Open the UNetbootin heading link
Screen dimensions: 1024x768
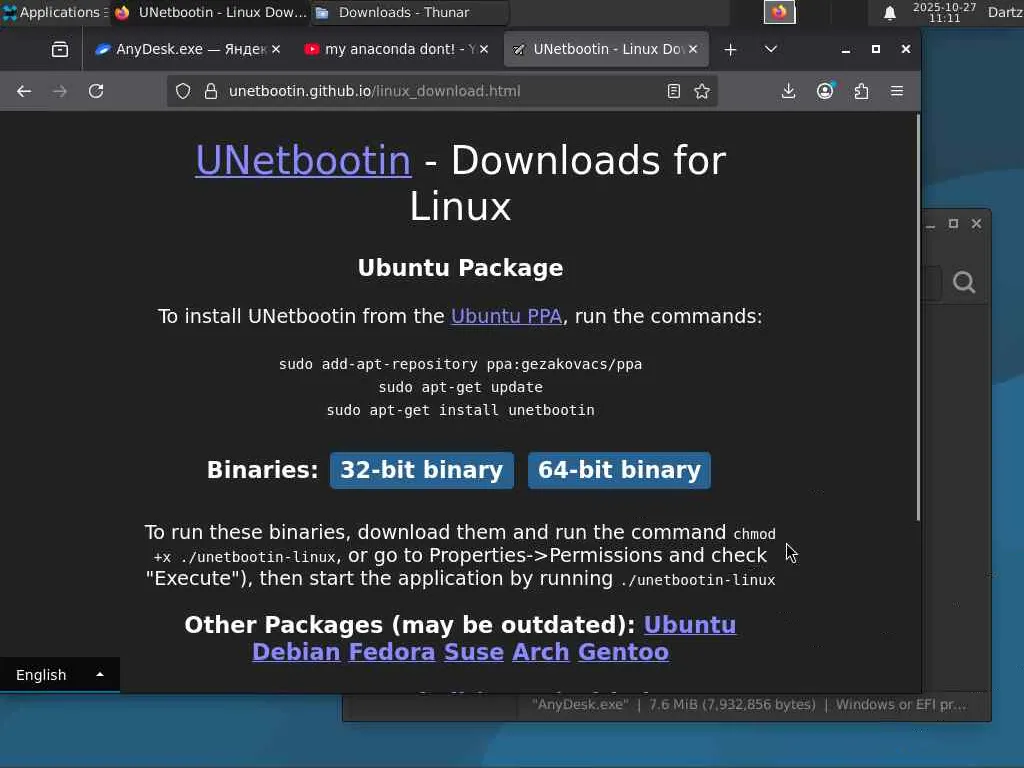304,161
